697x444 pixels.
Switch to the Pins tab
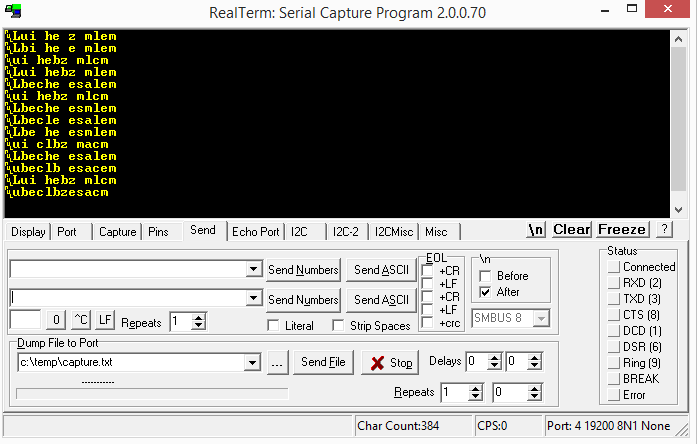click(x=162, y=232)
